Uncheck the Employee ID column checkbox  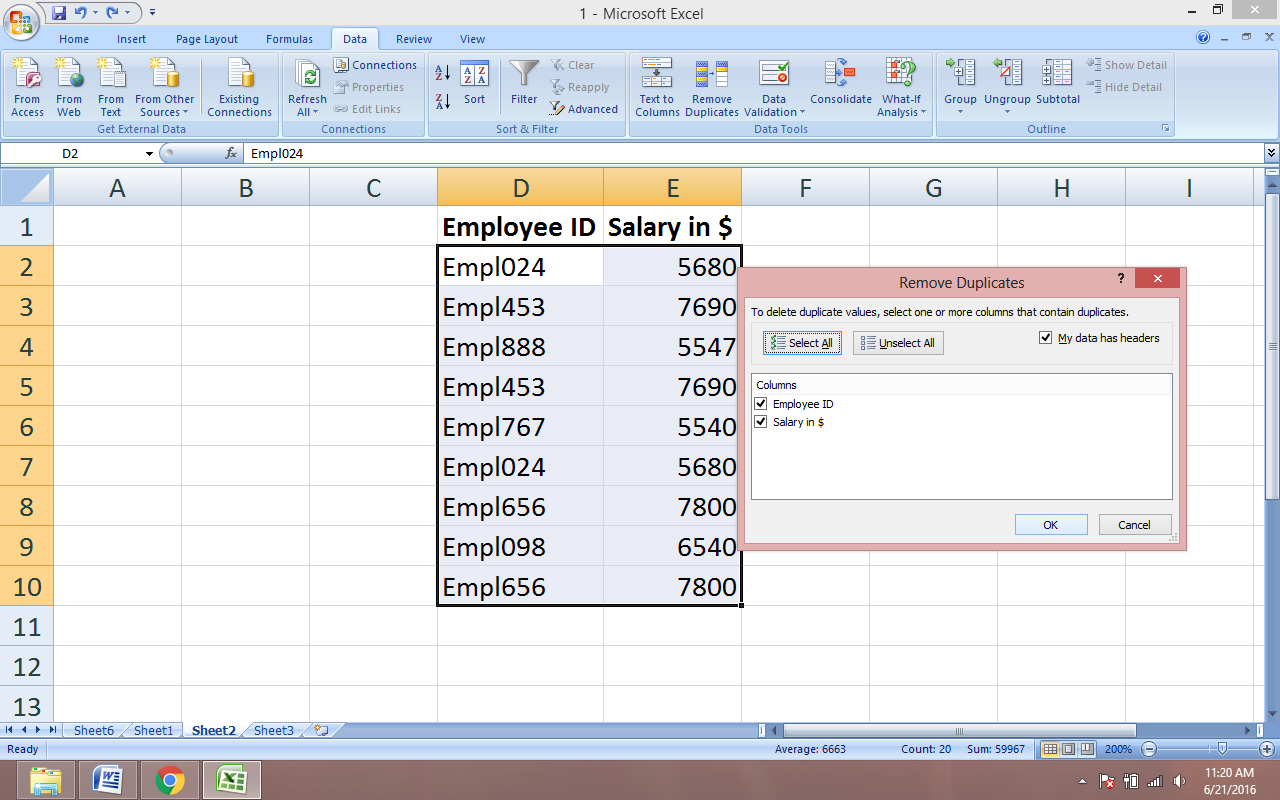tap(761, 404)
